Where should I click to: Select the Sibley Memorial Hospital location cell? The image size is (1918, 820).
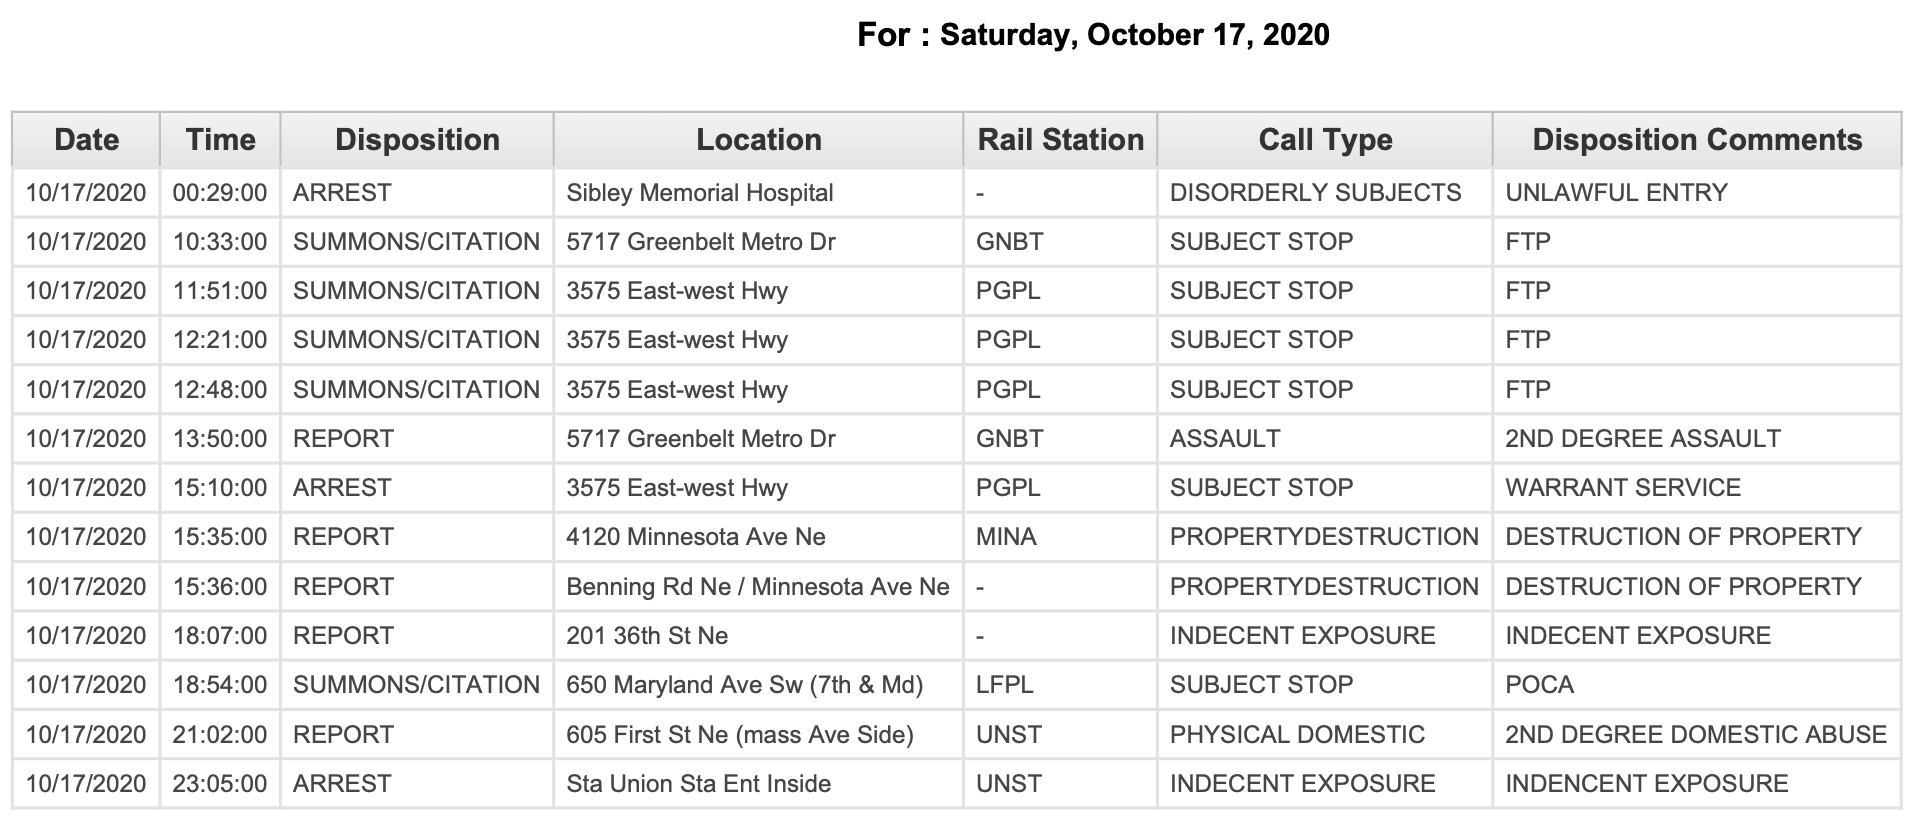click(758, 193)
